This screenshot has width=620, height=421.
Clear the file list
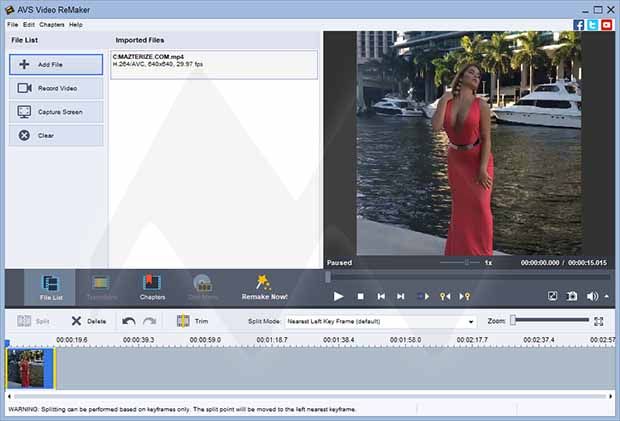(x=56, y=136)
